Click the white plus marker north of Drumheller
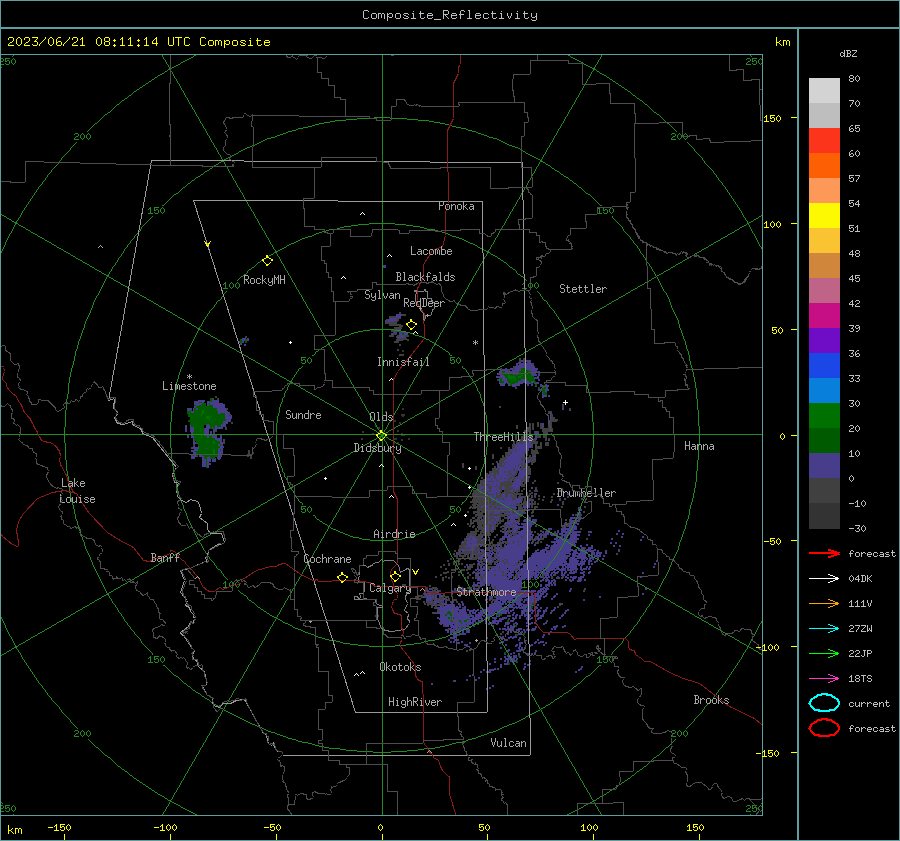 tap(565, 403)
